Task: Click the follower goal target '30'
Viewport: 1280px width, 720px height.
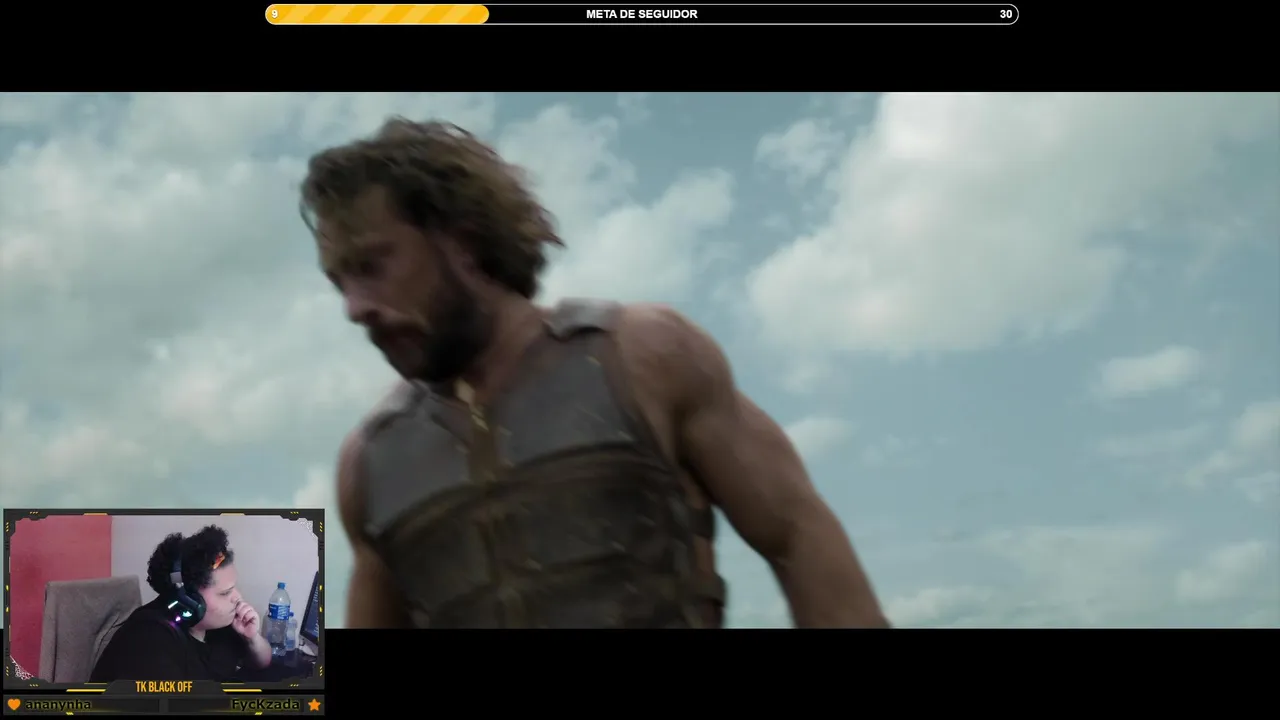Action: point(1005,14)
